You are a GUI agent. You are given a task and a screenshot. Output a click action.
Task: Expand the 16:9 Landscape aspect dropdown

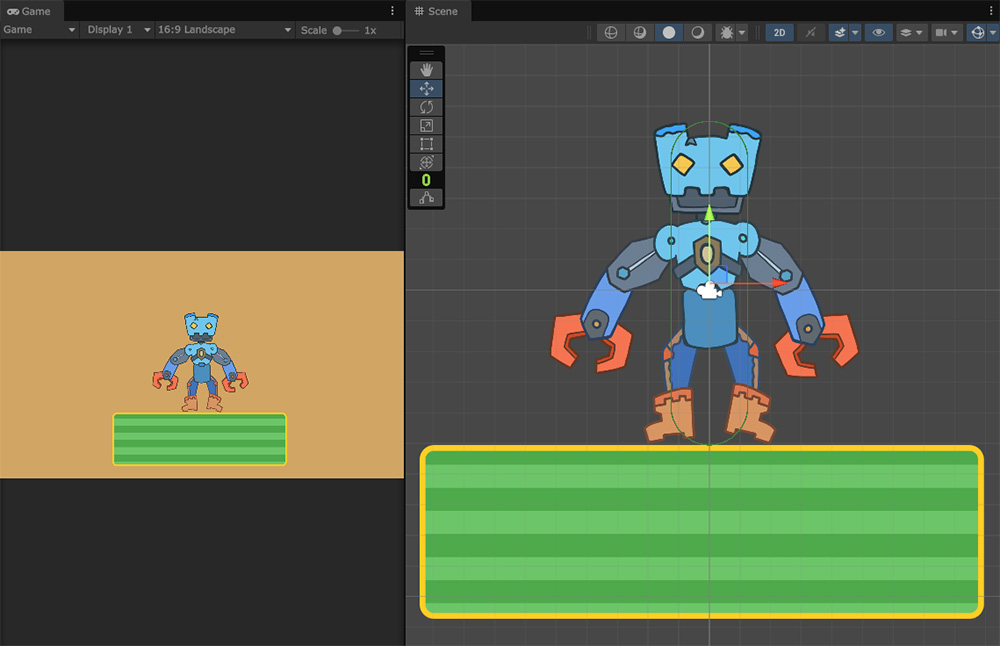point(223,30)
